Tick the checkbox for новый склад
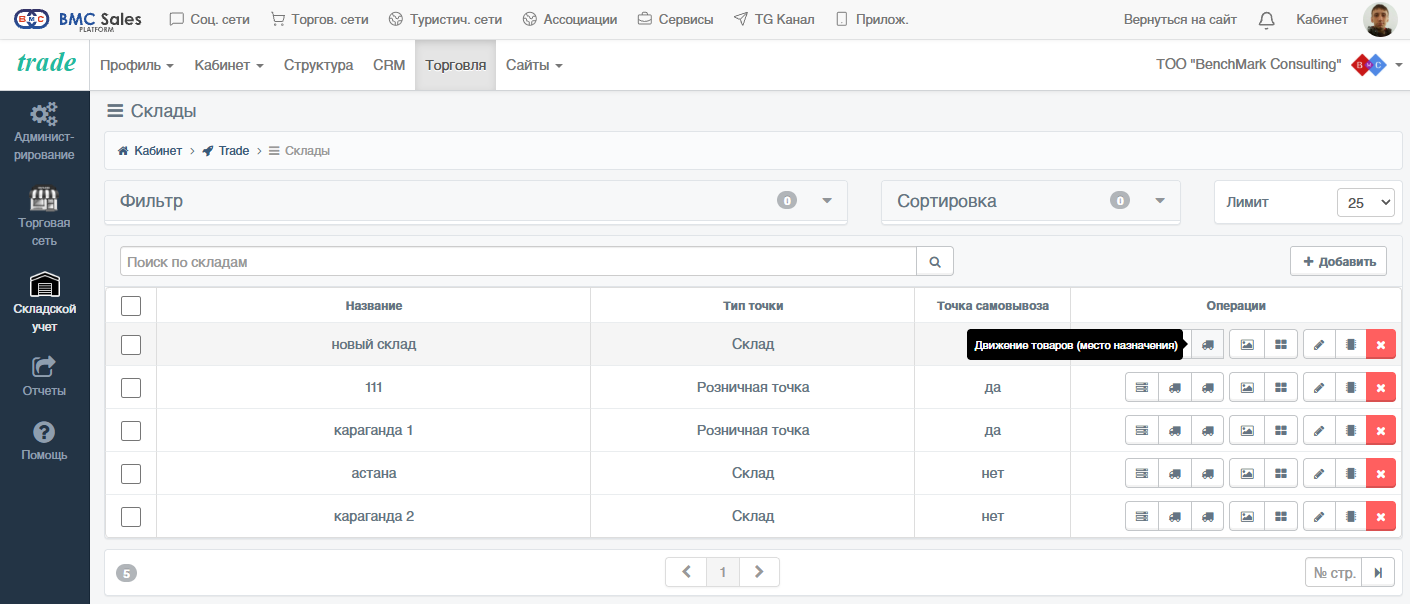This screenshot has height=604, width=1410. [131, 345]
